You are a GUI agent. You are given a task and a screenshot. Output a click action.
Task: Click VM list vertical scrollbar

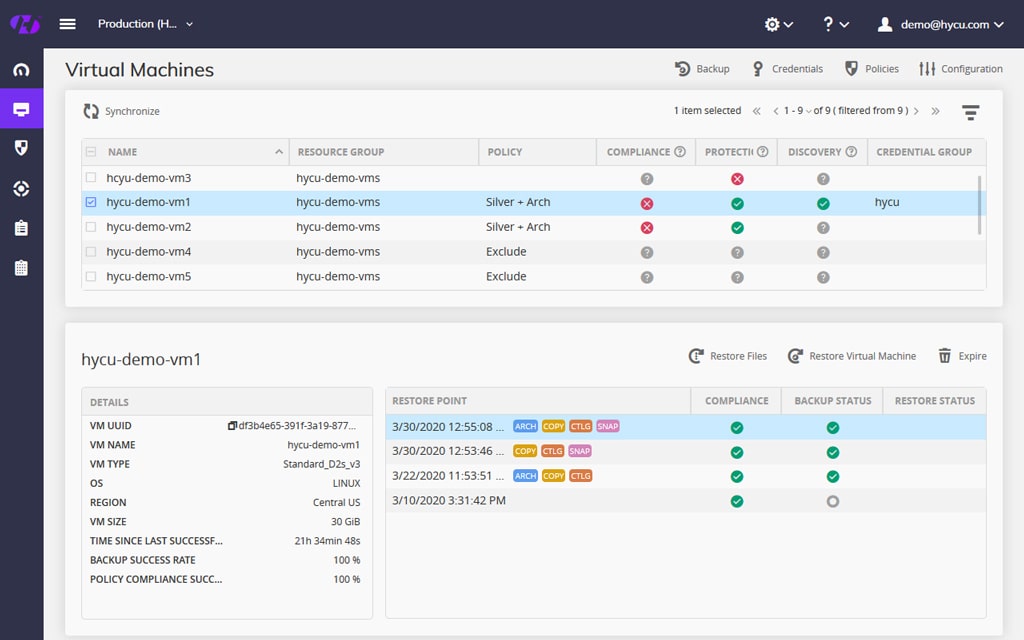tap(979, 204)
